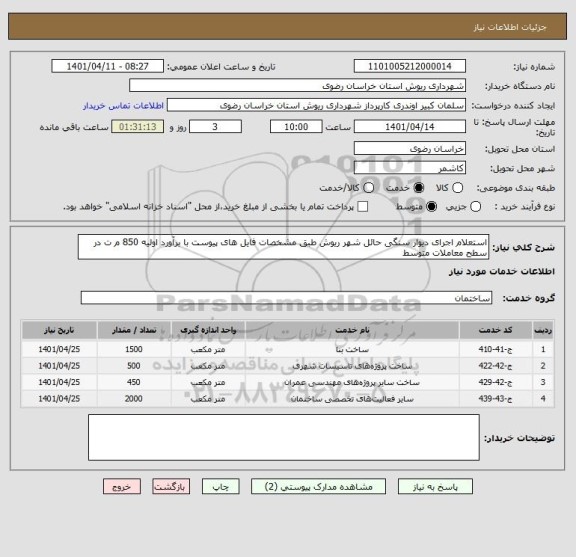The height and width of the screenshot is (557, 576).
Task: Choose the جزیی purchase type radio
Action: pos(476,207)
